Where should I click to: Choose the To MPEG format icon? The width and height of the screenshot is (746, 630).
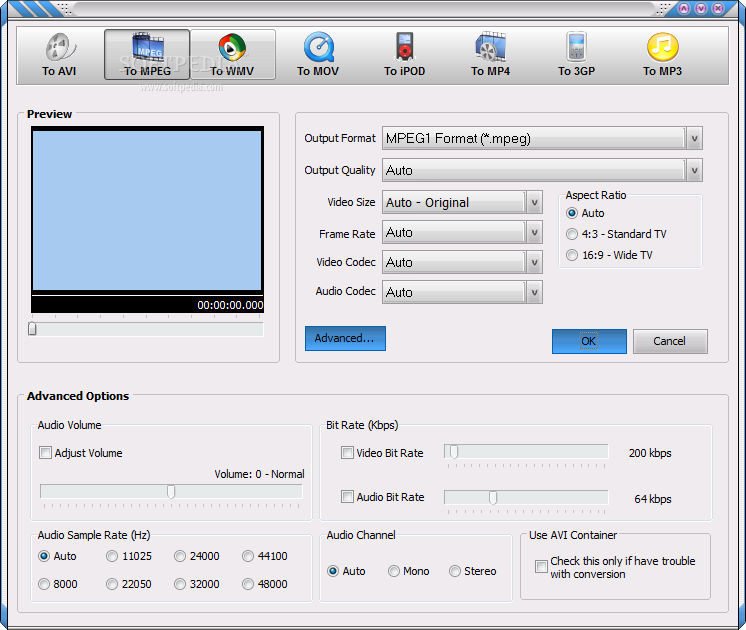point(147,47)
